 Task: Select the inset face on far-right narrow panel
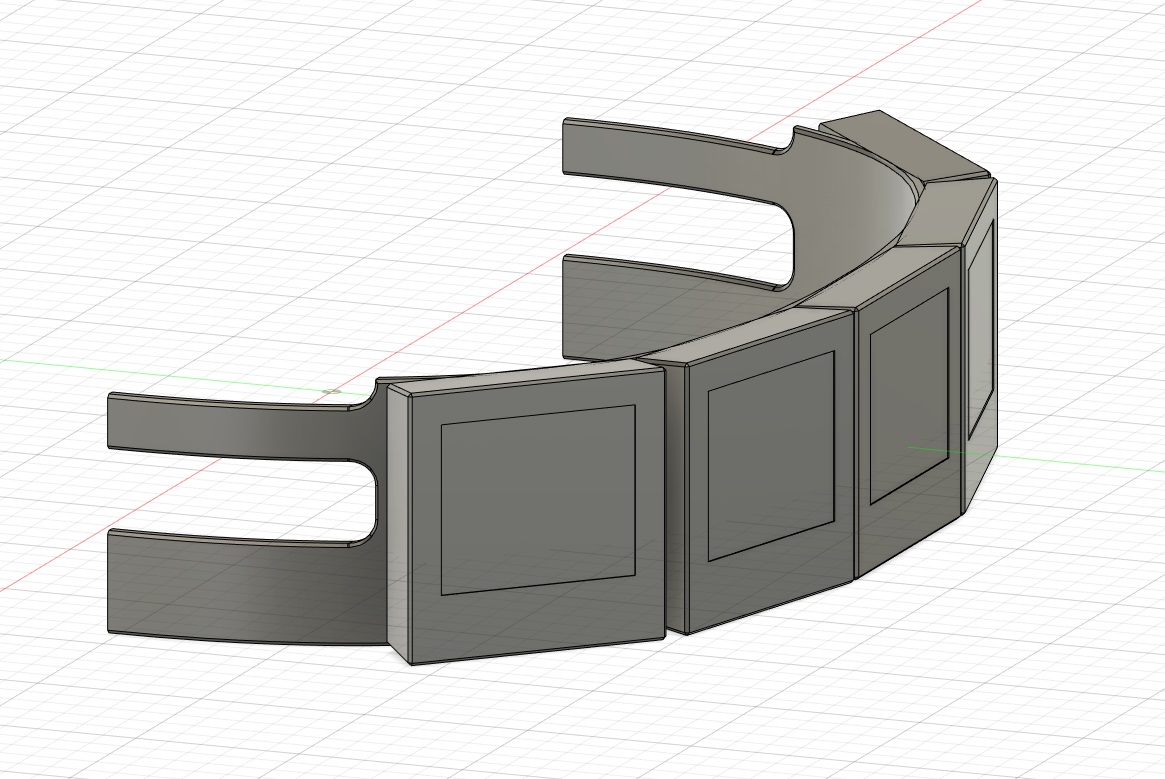[x=981, y=327]
